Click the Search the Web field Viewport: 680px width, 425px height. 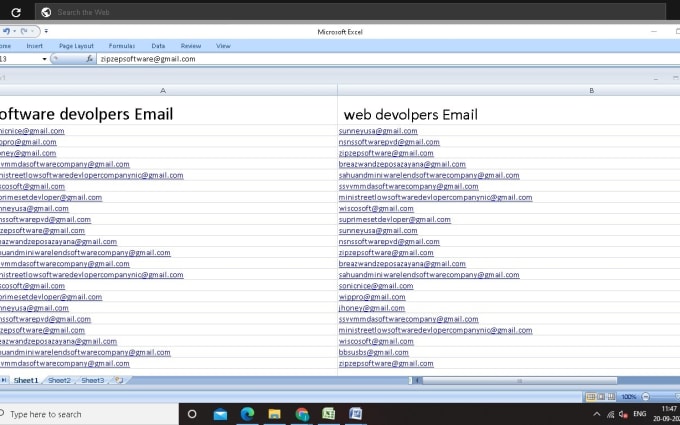tap(350, 12)
